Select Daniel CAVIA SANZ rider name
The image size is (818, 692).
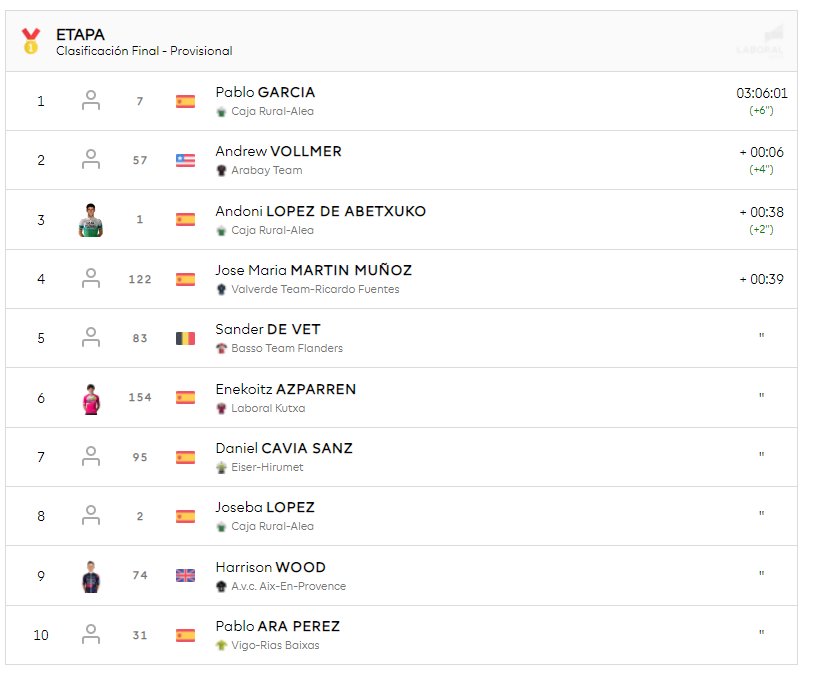(x=284, y=448)
